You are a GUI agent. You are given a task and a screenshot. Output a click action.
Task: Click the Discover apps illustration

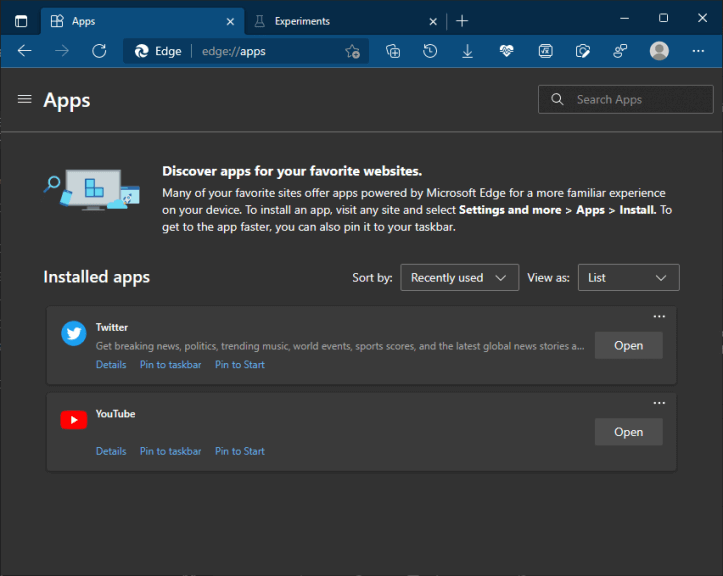click(x=92, y=190)
